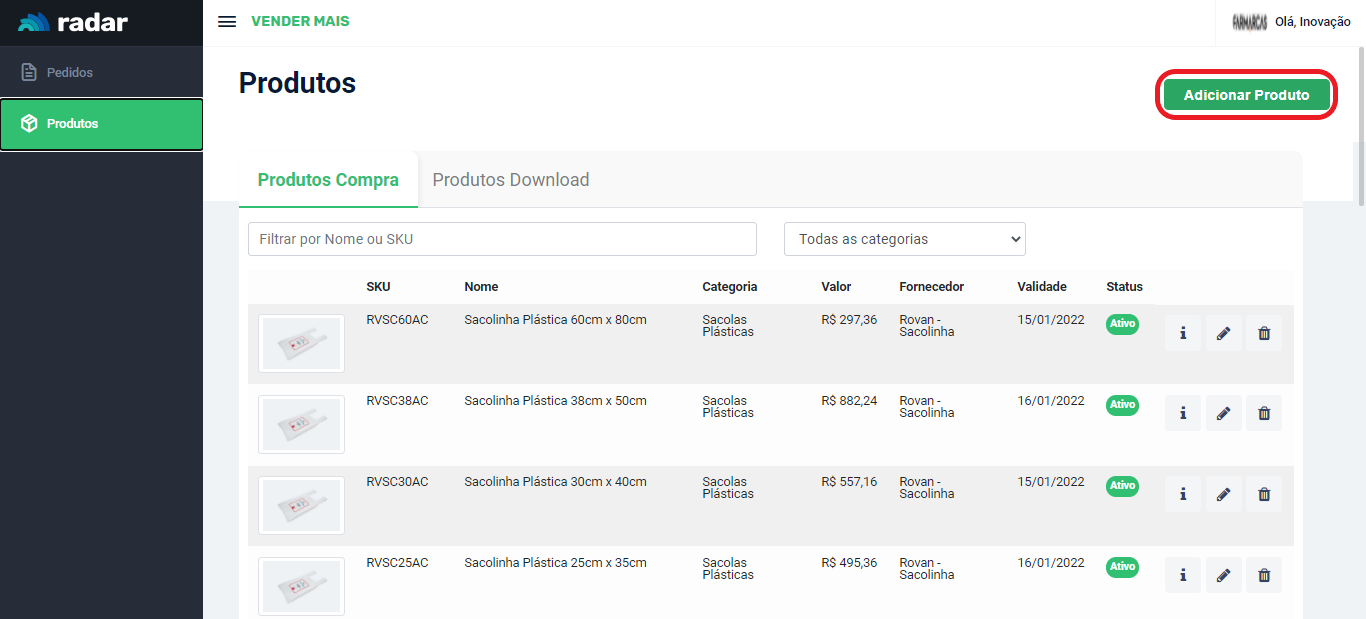Delete product with SKU RVSC25AC
1366x619 pixels.
(x=1263, y=575)
